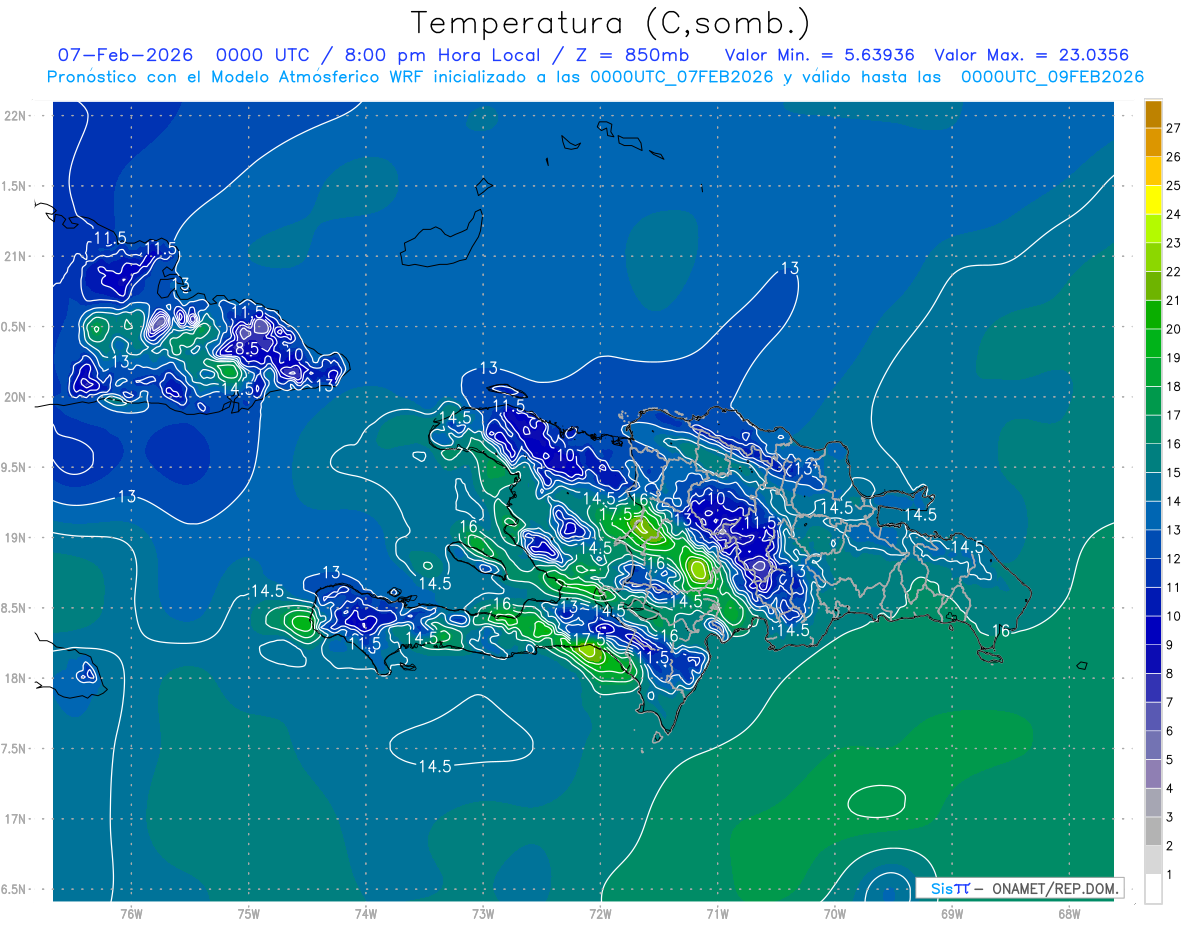Click the title "Temperatura (C,somb.)"

click(x=611, y=22)
